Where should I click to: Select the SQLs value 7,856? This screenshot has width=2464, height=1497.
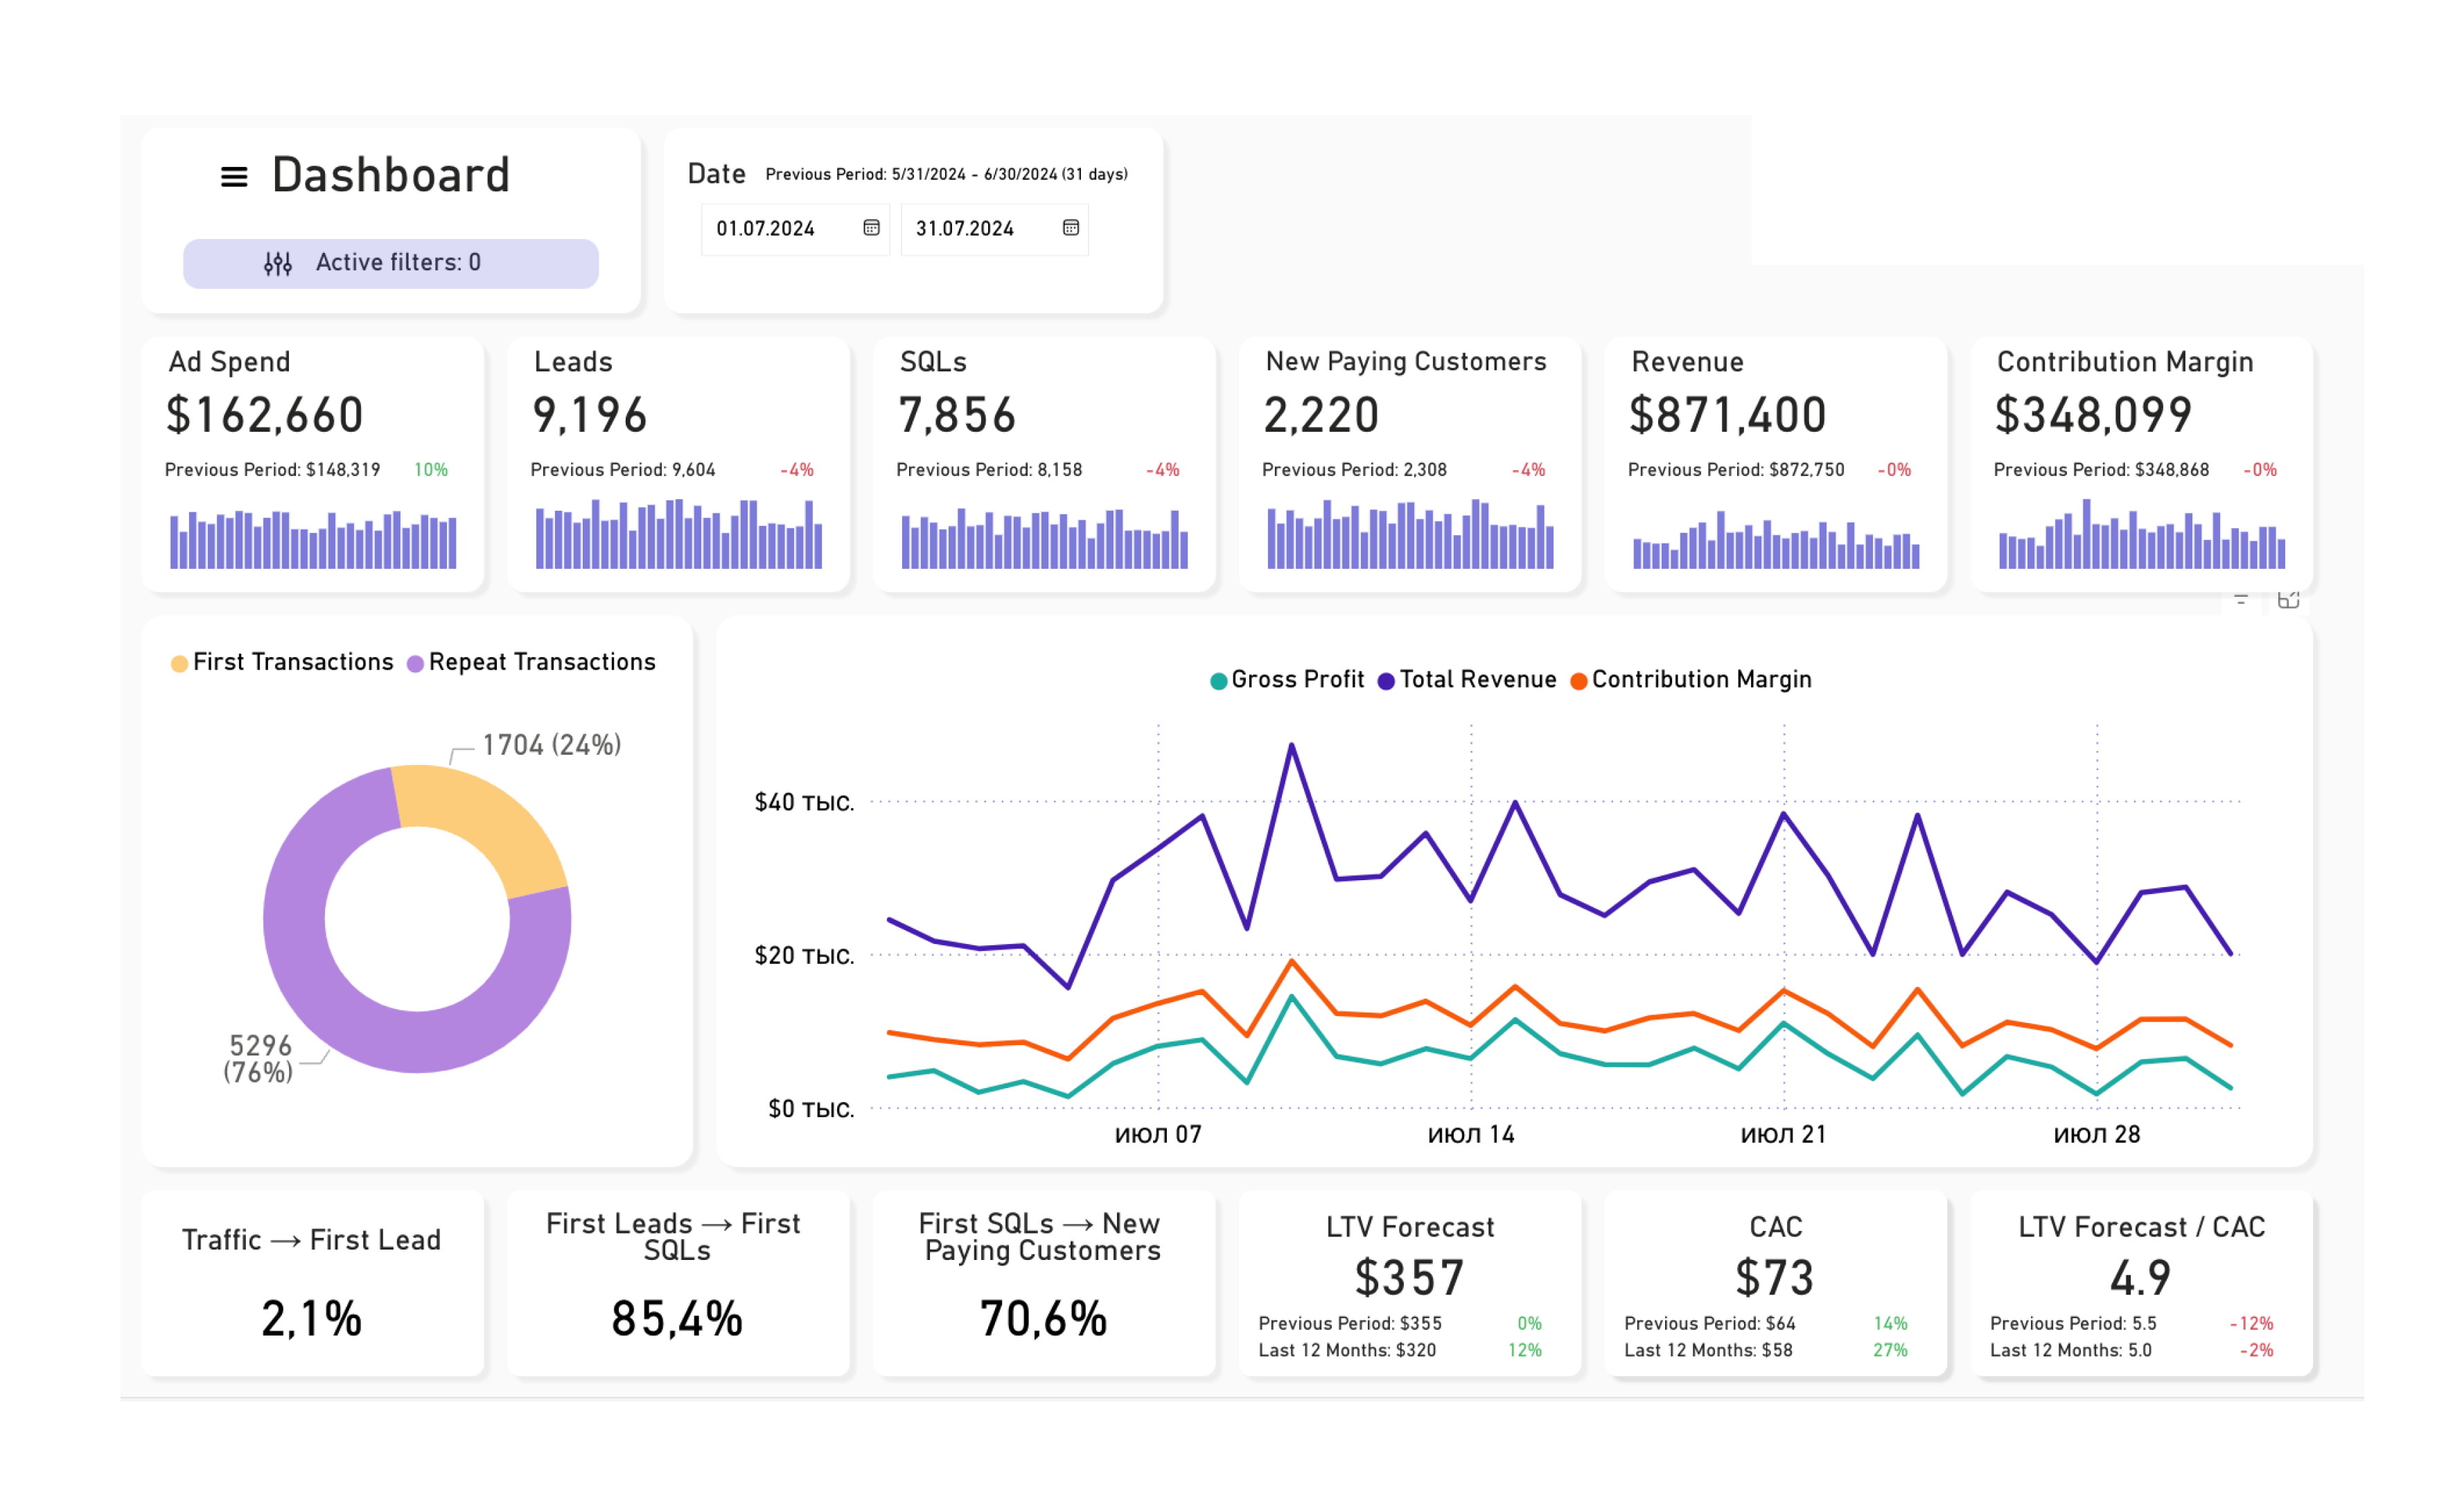957,415
